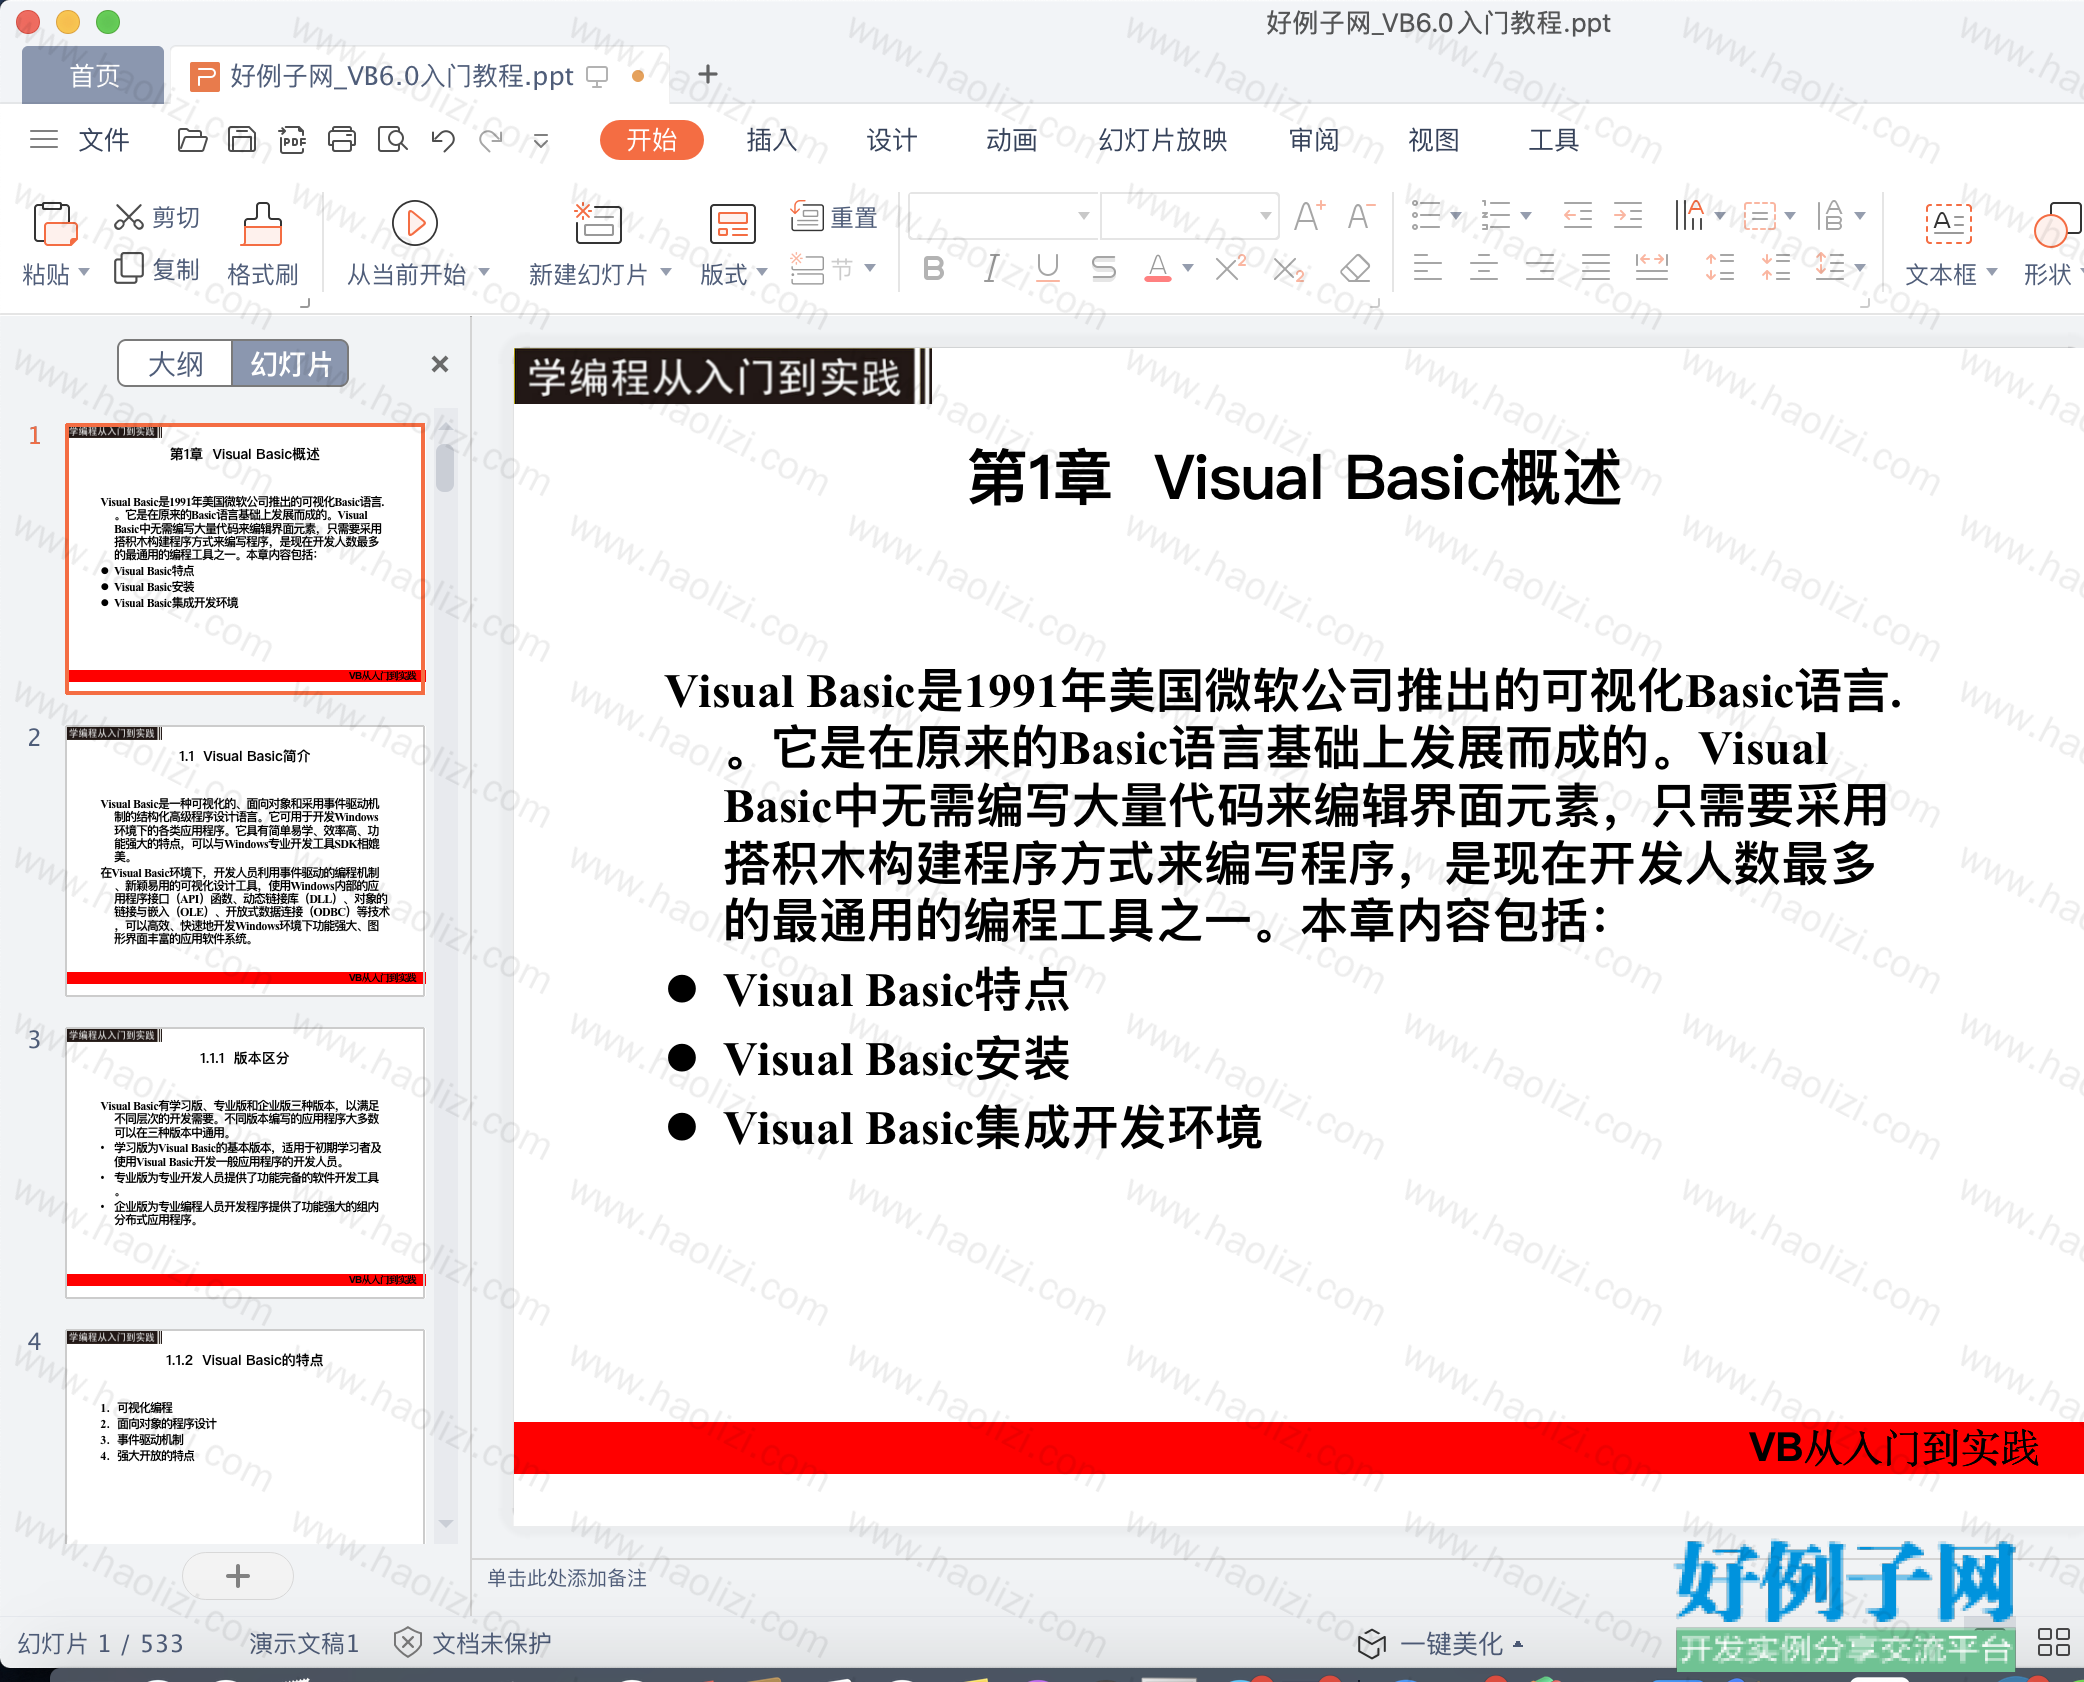Switch to the 插入 ribbon tab
The image size is (2084, 1682).
click(772, 140)
